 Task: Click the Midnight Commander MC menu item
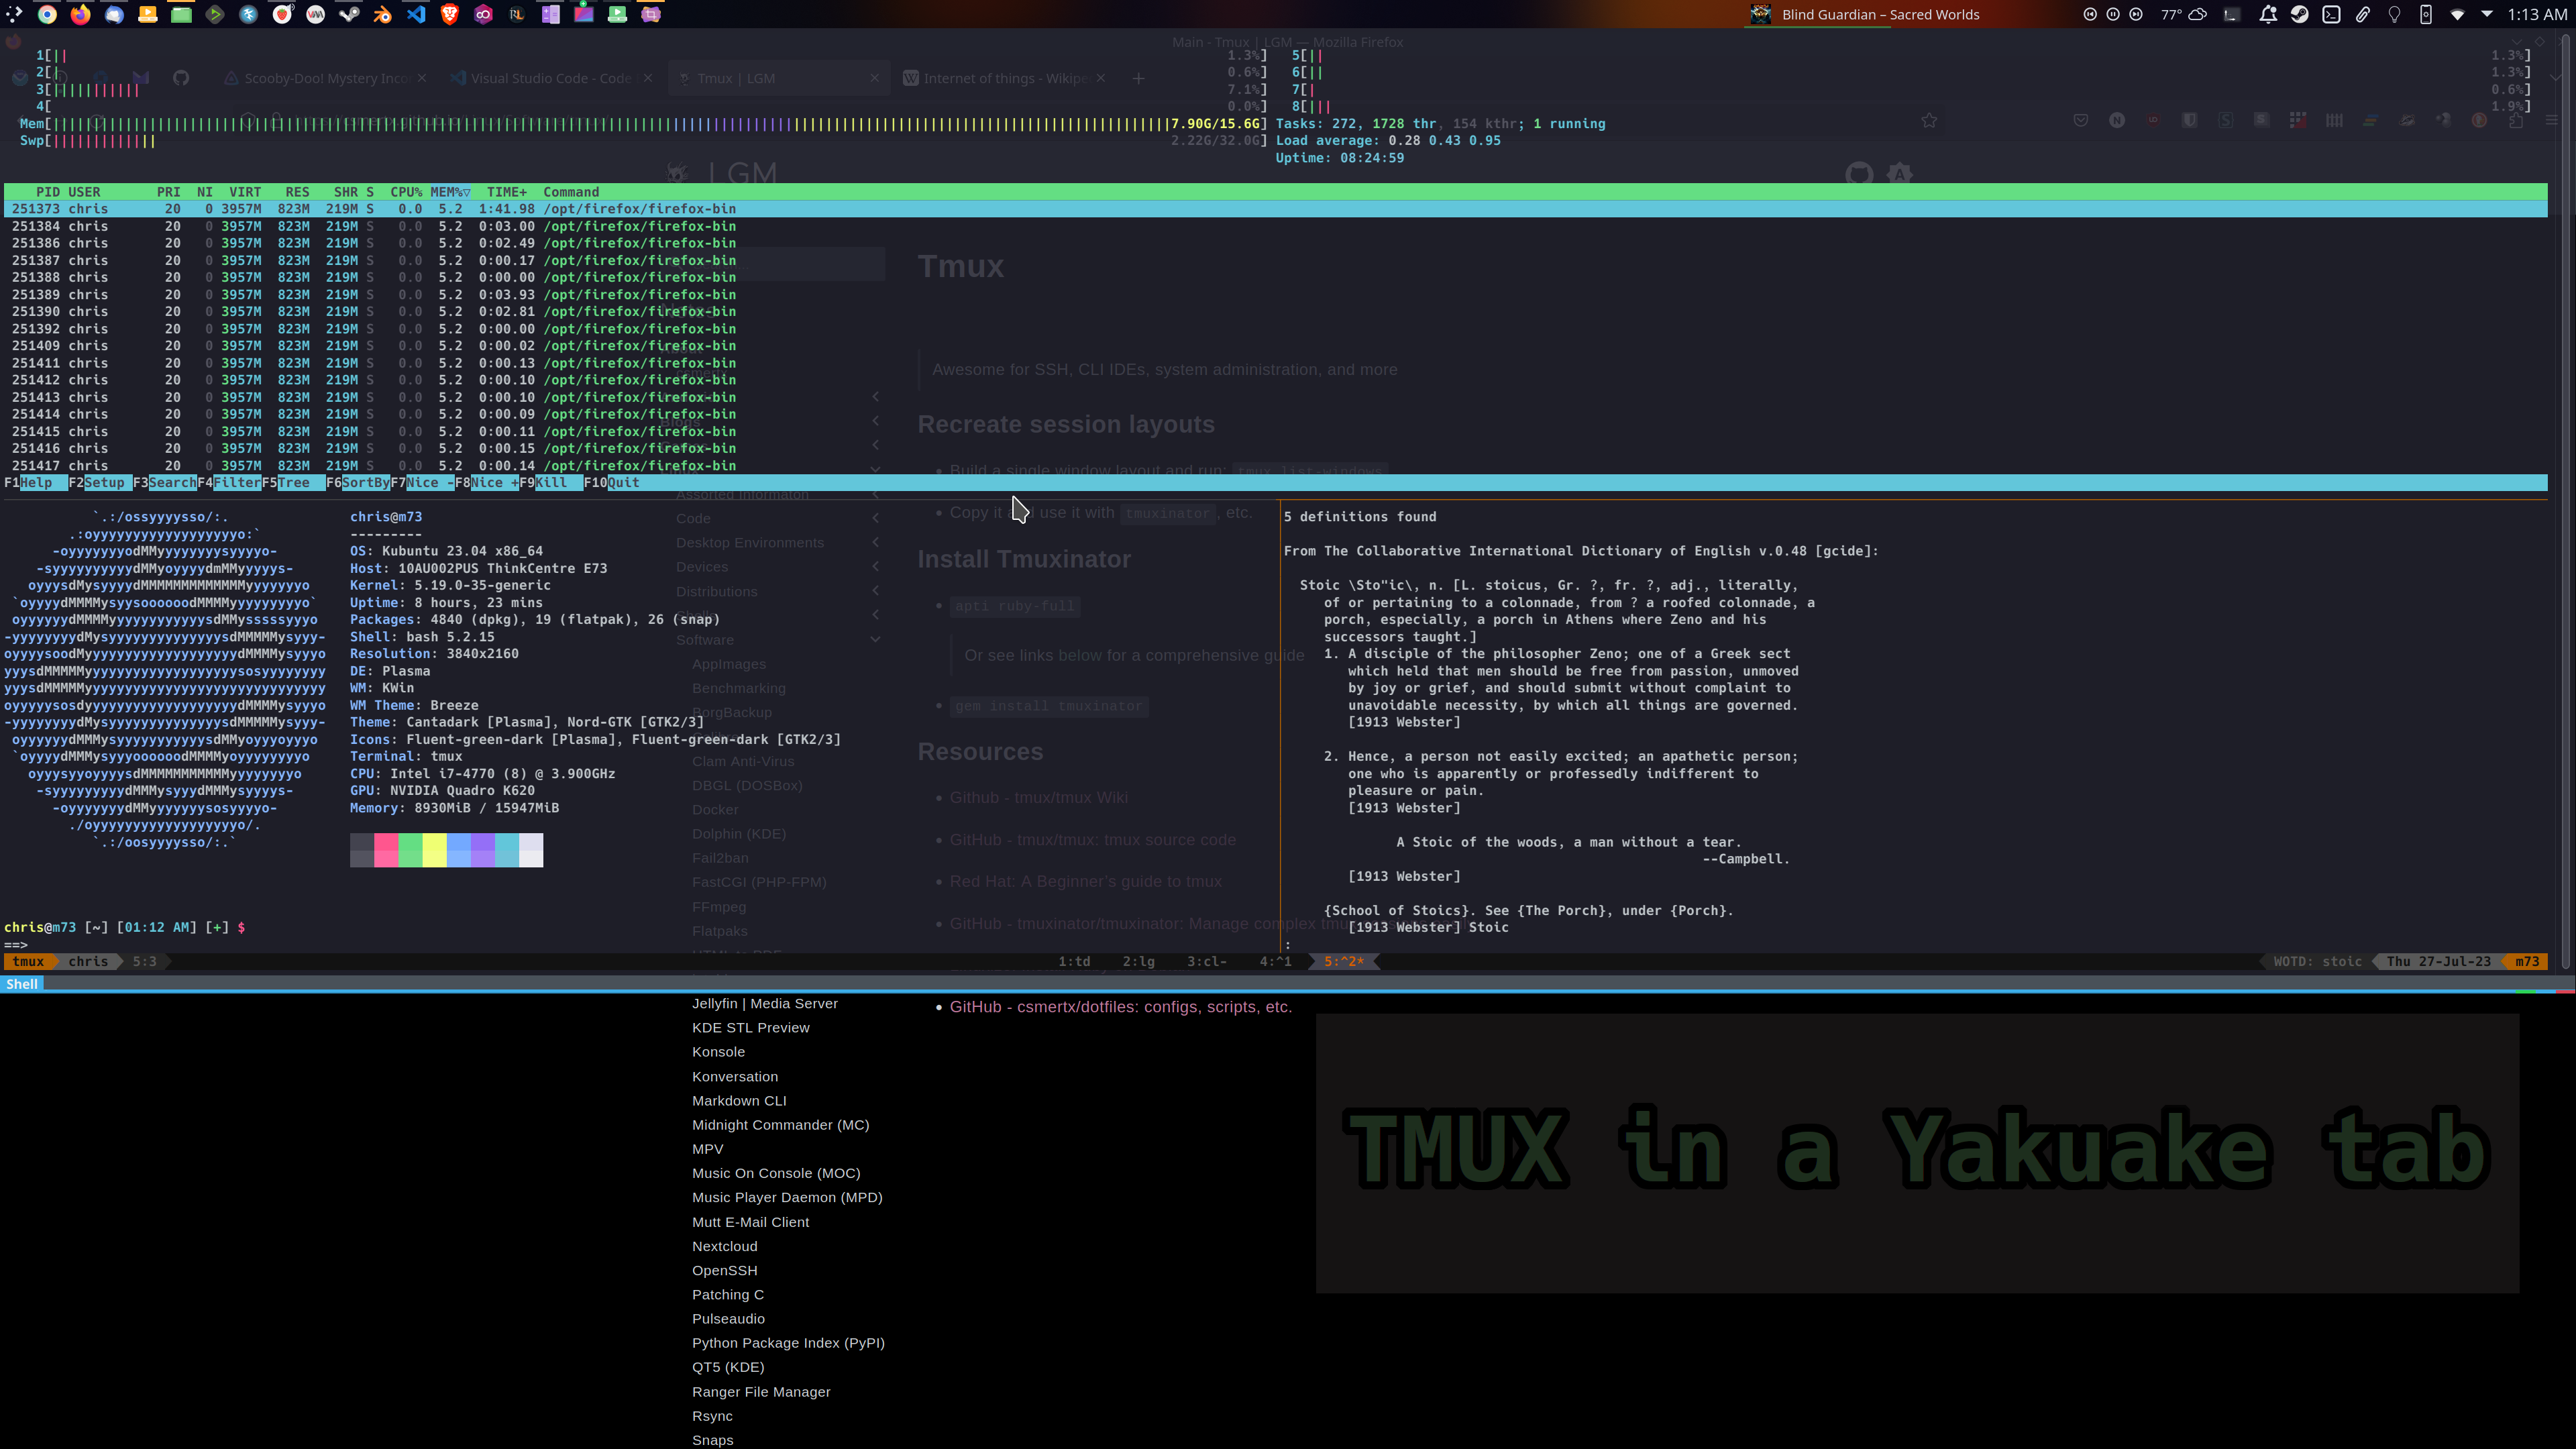coord(780,1124)
